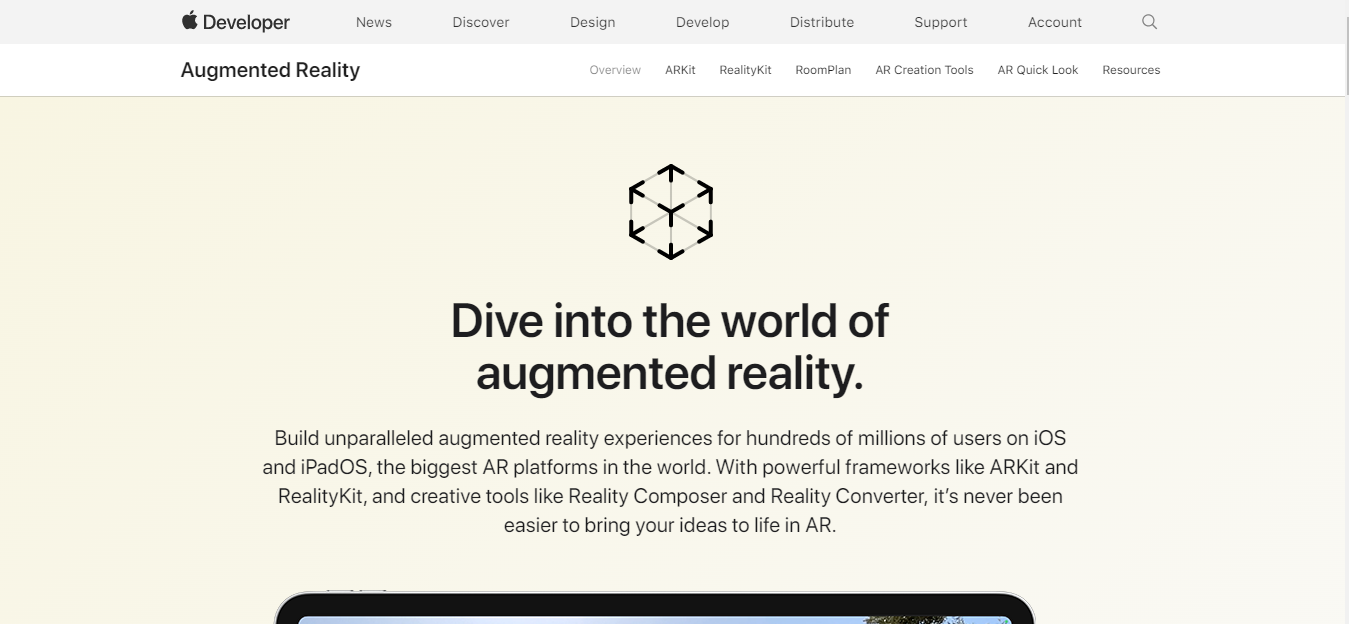Open the search magnifier icon
The image size is (1349, 624).
(x=1149, y=22)
